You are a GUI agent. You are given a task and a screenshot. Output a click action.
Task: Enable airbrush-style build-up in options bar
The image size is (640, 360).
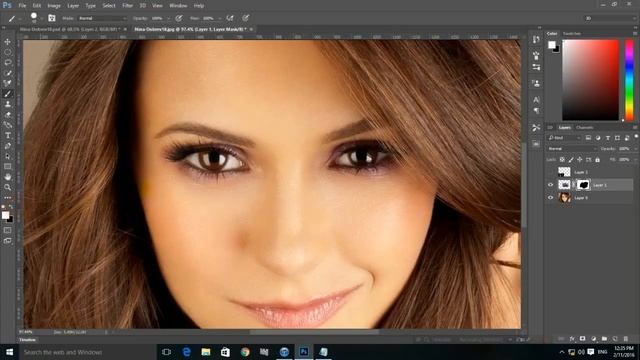(x=230, y=18)
